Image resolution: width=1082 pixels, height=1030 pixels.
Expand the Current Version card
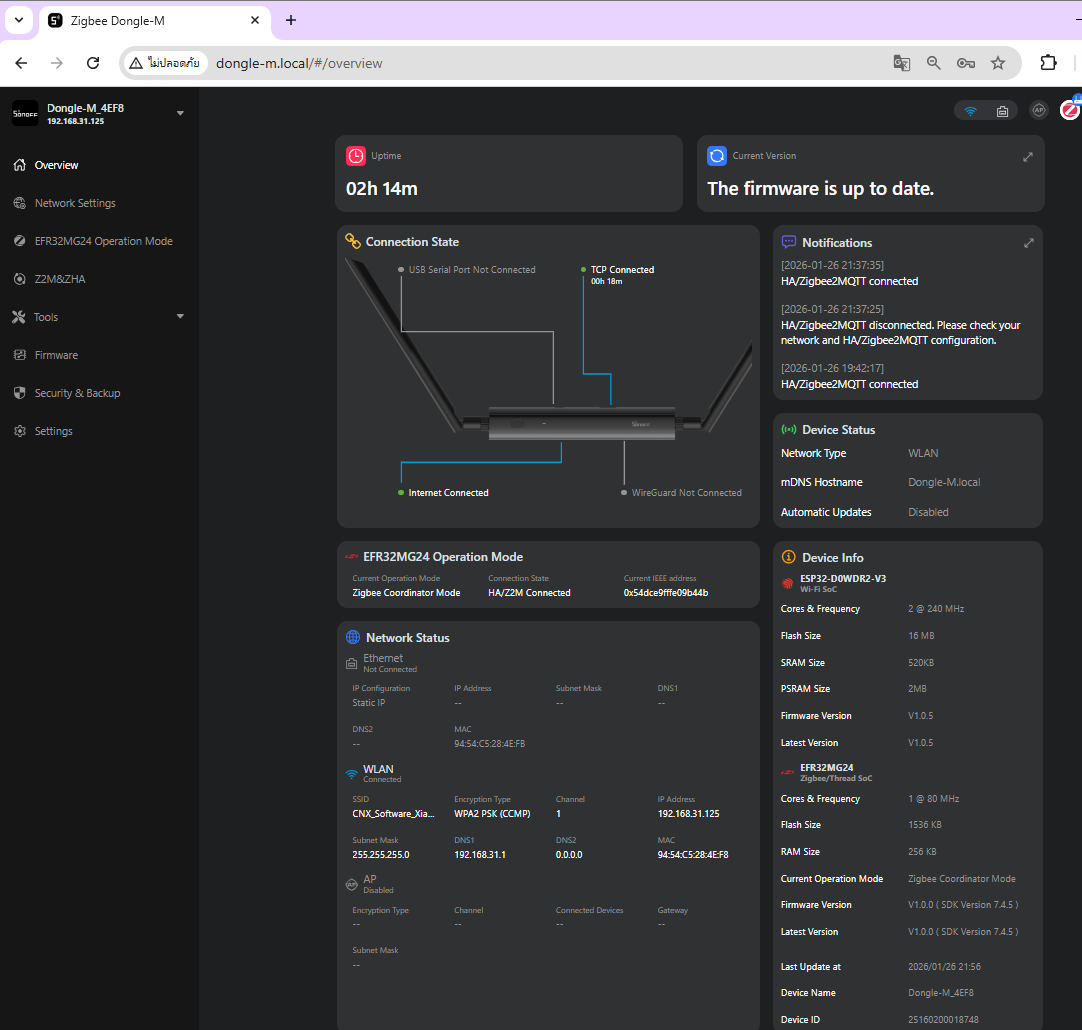[x=1027, y=157]
